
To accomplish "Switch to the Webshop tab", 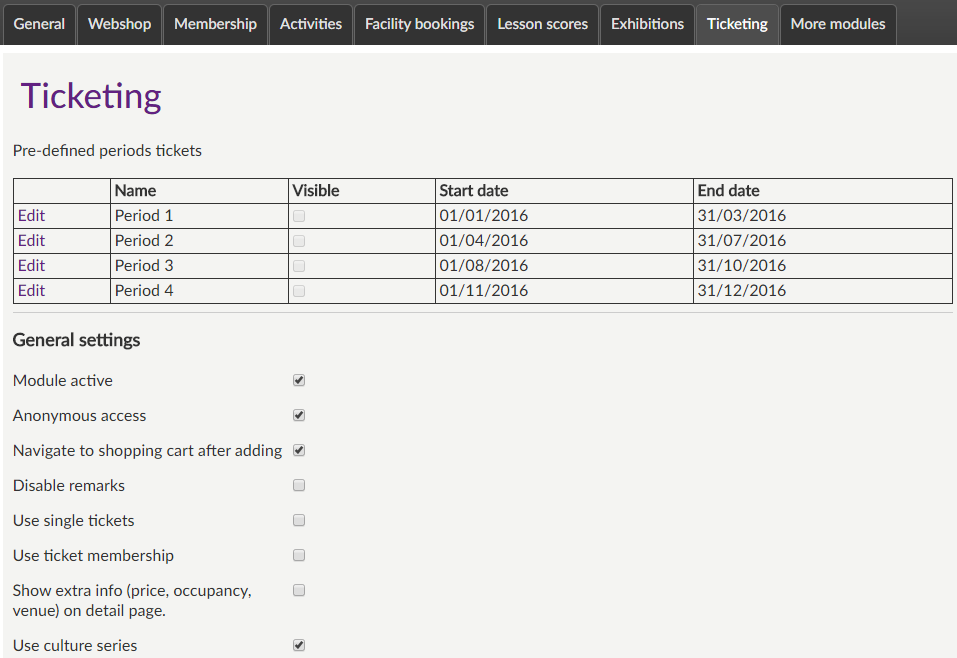I will pyautogui.click(x=119, y=24).
